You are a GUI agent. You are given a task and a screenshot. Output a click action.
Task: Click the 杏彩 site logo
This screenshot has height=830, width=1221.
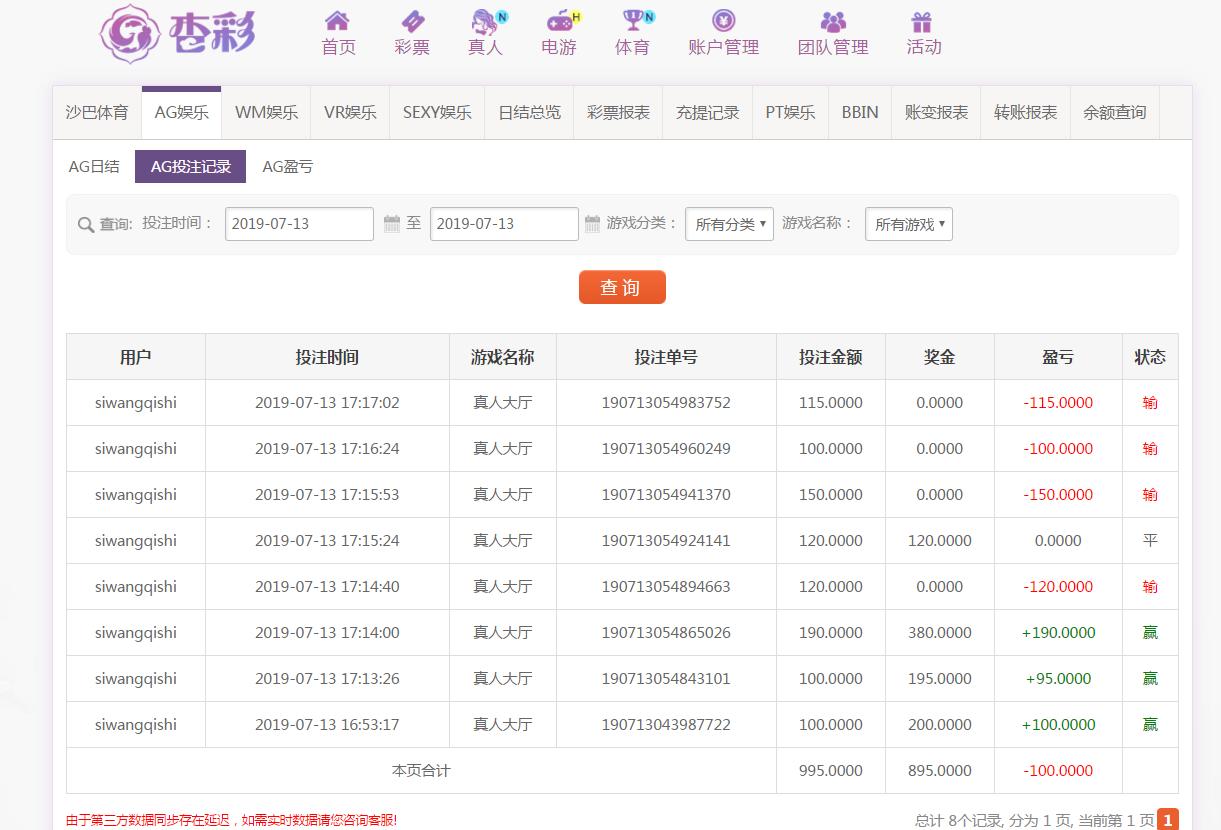[178, 33]
